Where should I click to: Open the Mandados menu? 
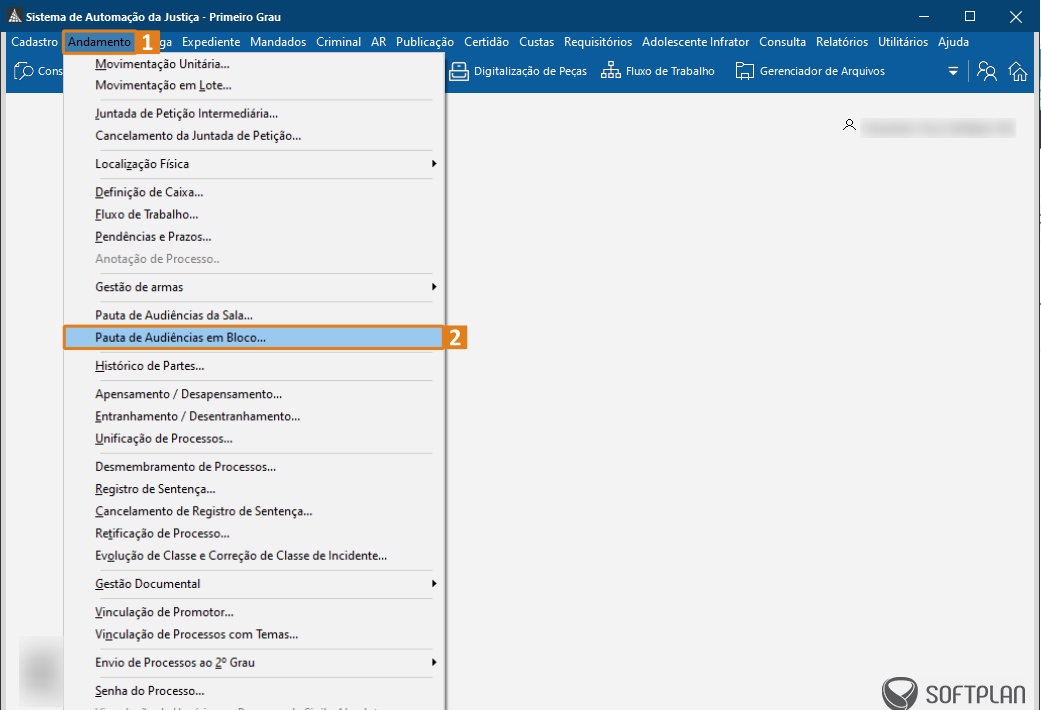point(278,42)
